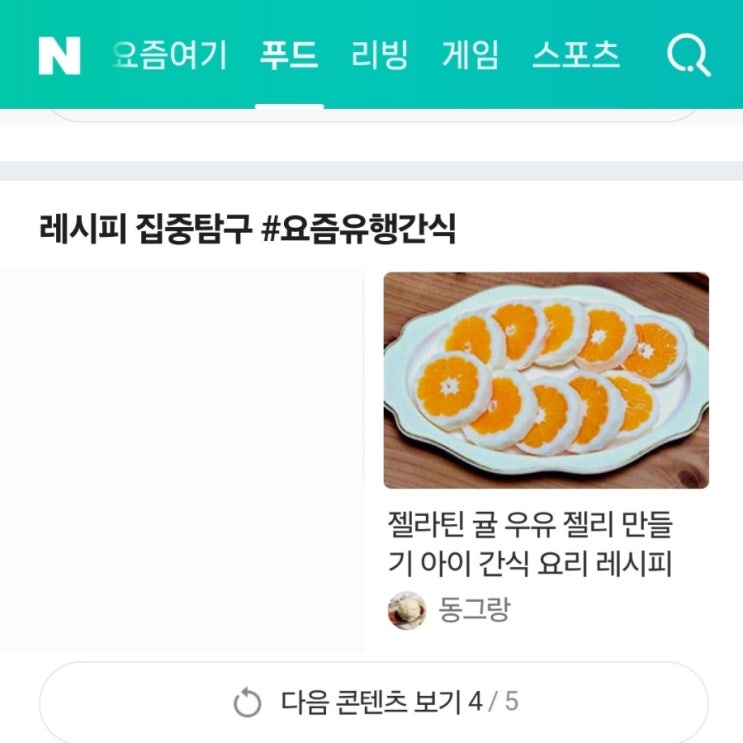Viewport: 743px width, 743px height.
Task: Go to the 게임 tab
Action: coord(470,54)
